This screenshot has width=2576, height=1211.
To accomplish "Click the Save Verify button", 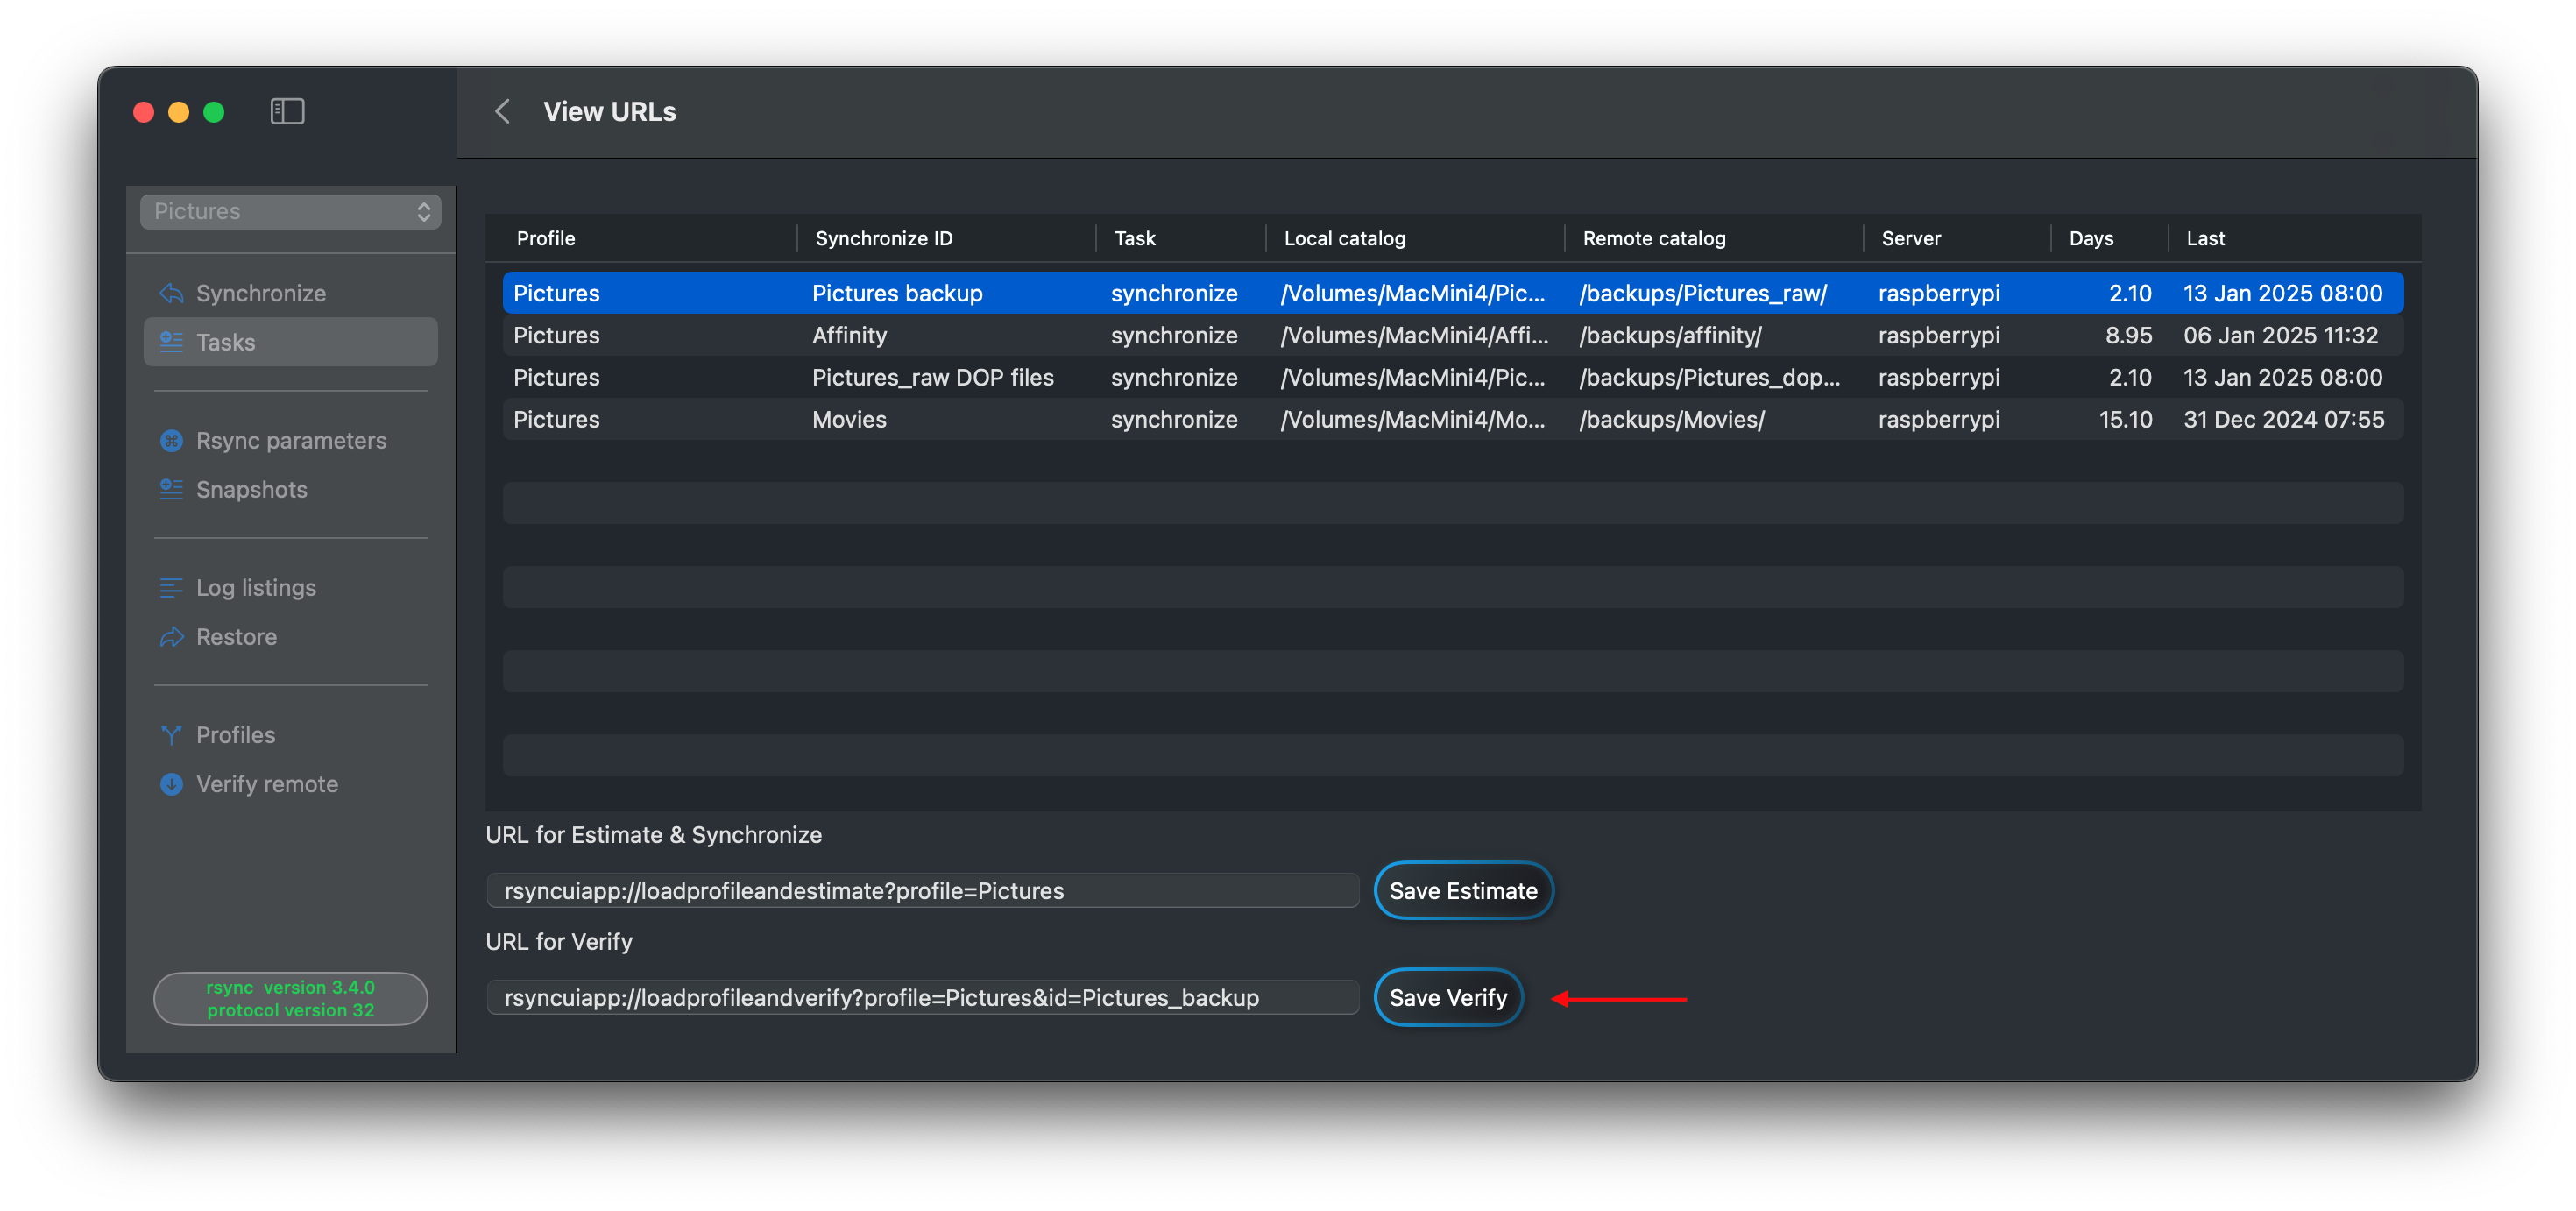I will pyautogui.click(x=1448, y=997).
